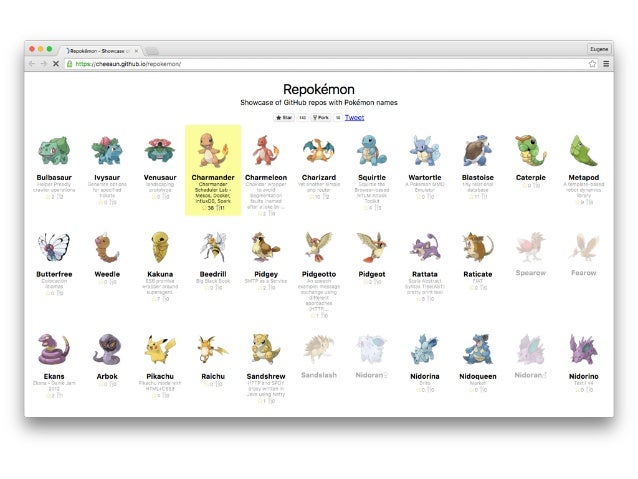Open the Charmander repo name link
The height and width of the screenshot is (479, 638).
point(213,177)
